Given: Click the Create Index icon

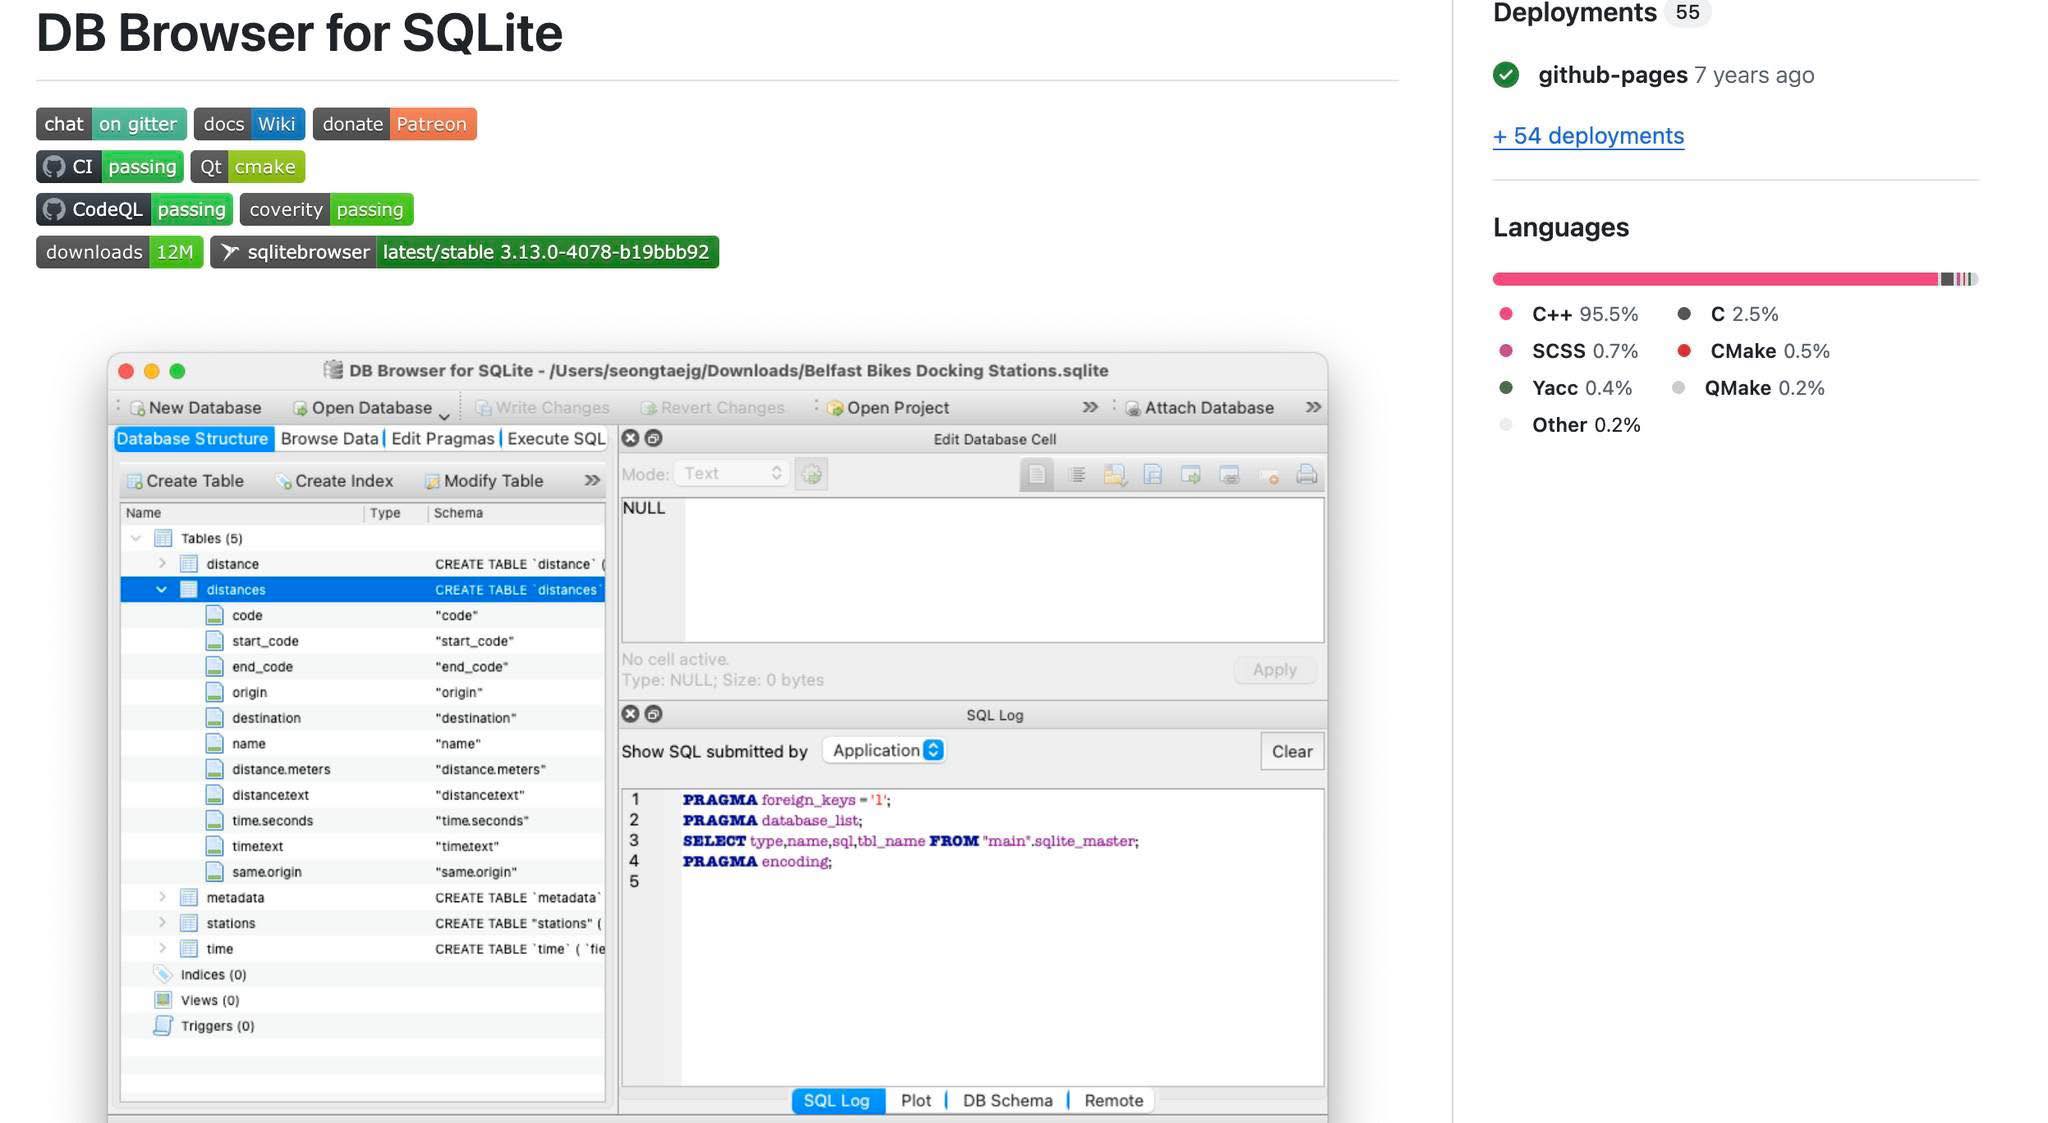Looking at the screenshot, I should tap(284, 482).
